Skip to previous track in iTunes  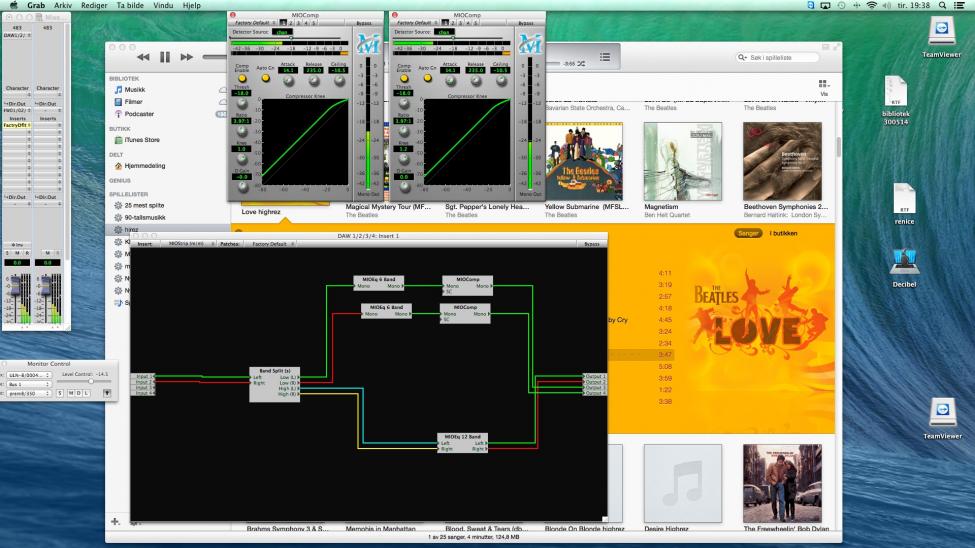coord(143,57)
